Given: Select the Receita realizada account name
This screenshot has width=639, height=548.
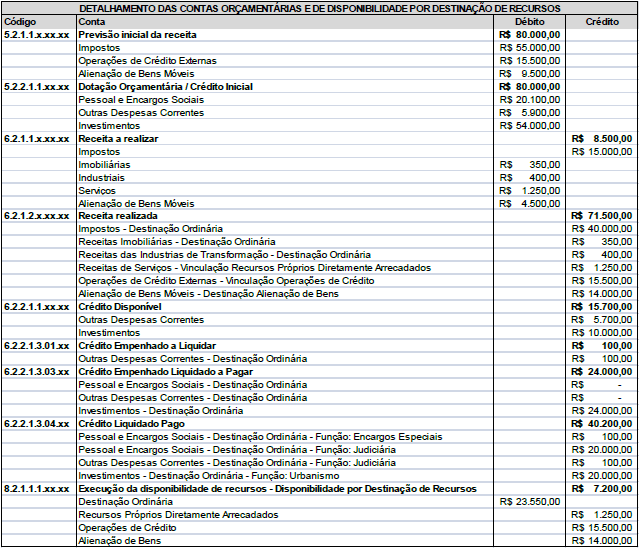Looking at the screenshot, I should tap(118, 216).
